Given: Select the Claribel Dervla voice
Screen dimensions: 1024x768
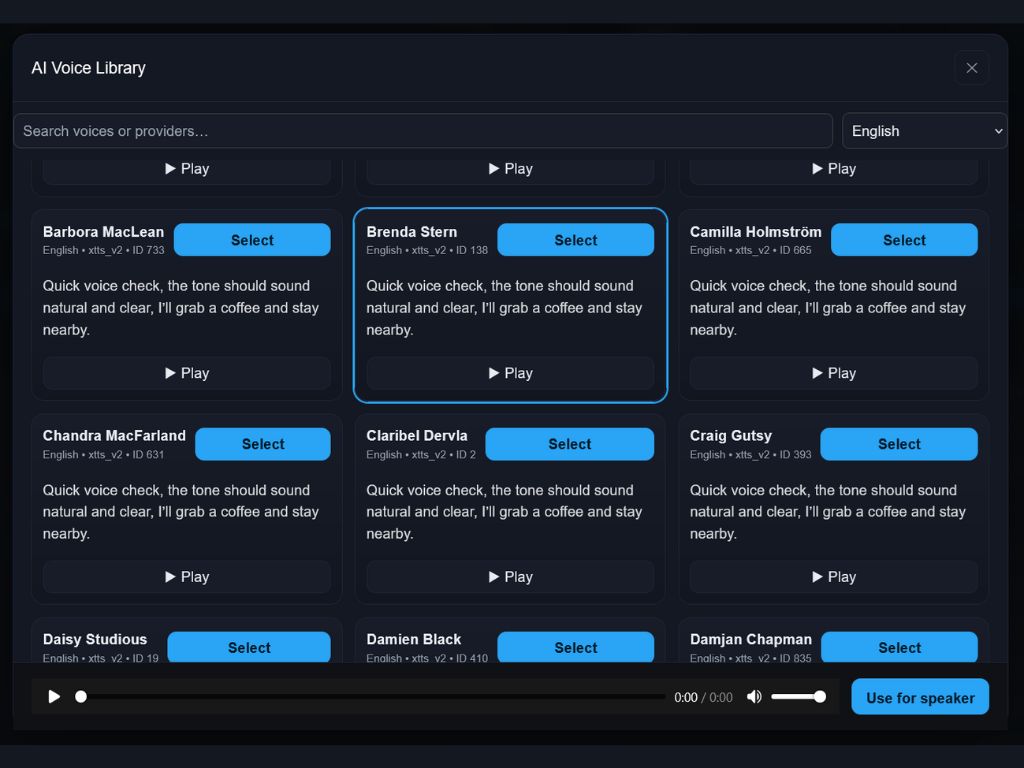Looking at the screenshot, I should (569, 443).
